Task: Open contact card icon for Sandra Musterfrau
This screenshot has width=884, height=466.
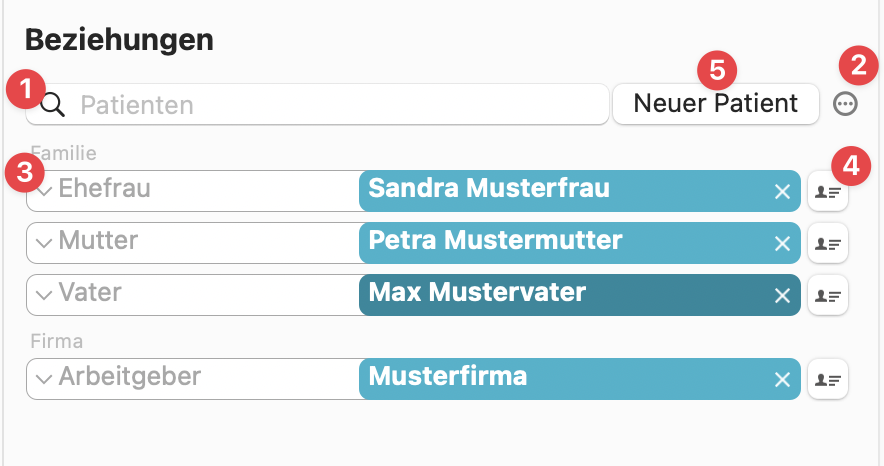Action: click(x=828, y=192)
